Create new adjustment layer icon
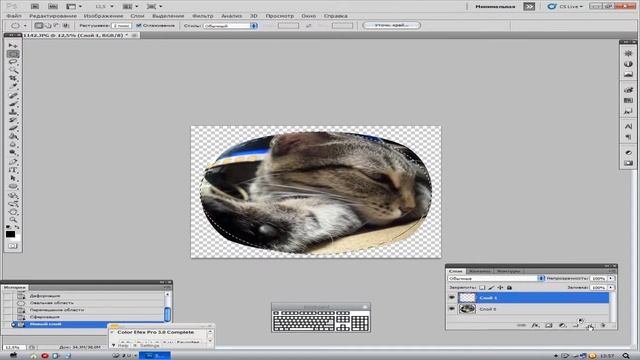The image size is (640, 360). point(562,325)
